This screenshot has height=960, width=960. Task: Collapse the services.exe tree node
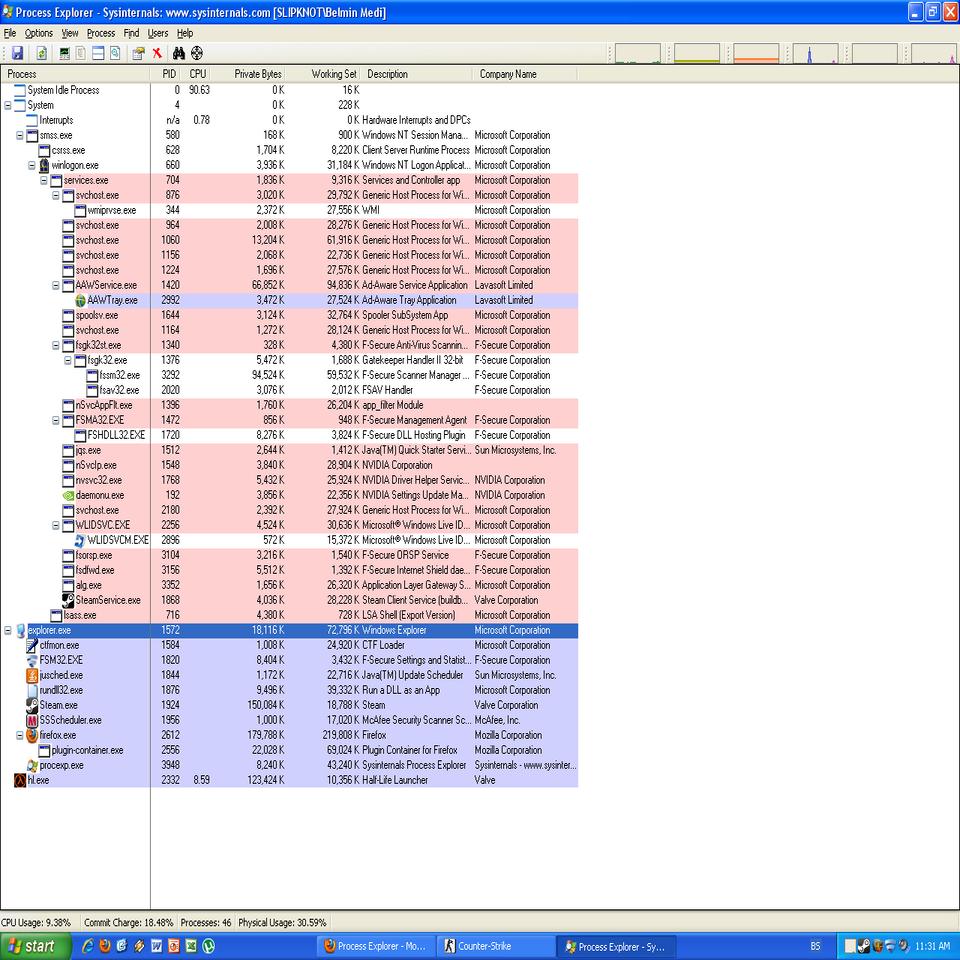tap(44, 181)
